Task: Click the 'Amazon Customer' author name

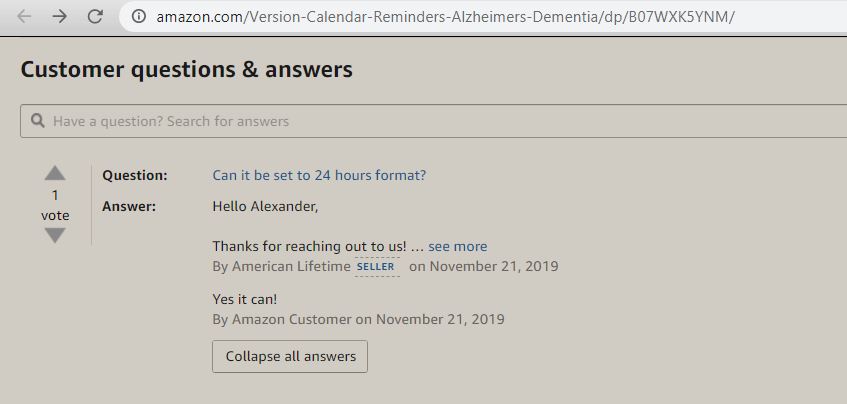Action: pos(292,319)
